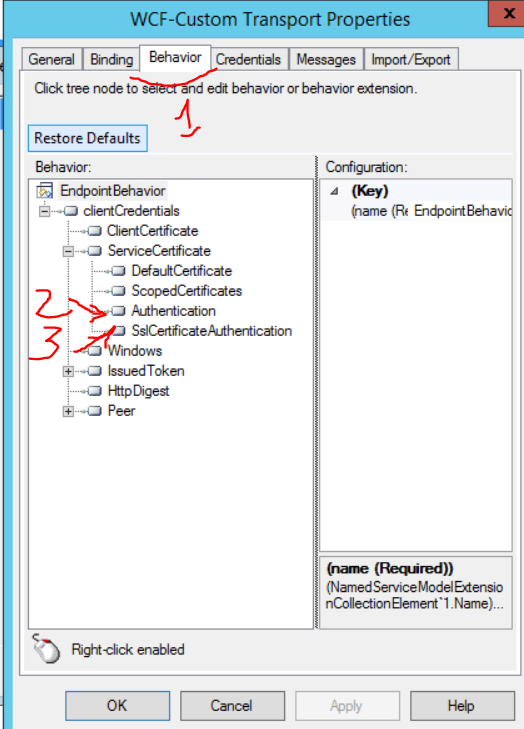Open the Import/Export tab
524x729 pixels.
[411, 60]
